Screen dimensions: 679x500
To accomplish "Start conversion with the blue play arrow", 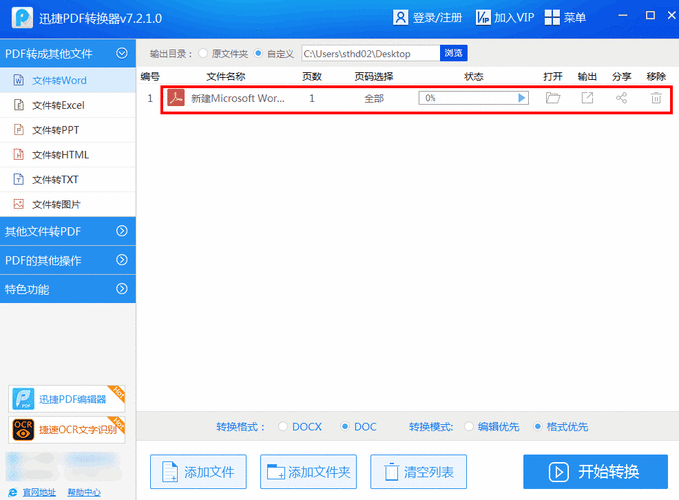I will point(522,98).
